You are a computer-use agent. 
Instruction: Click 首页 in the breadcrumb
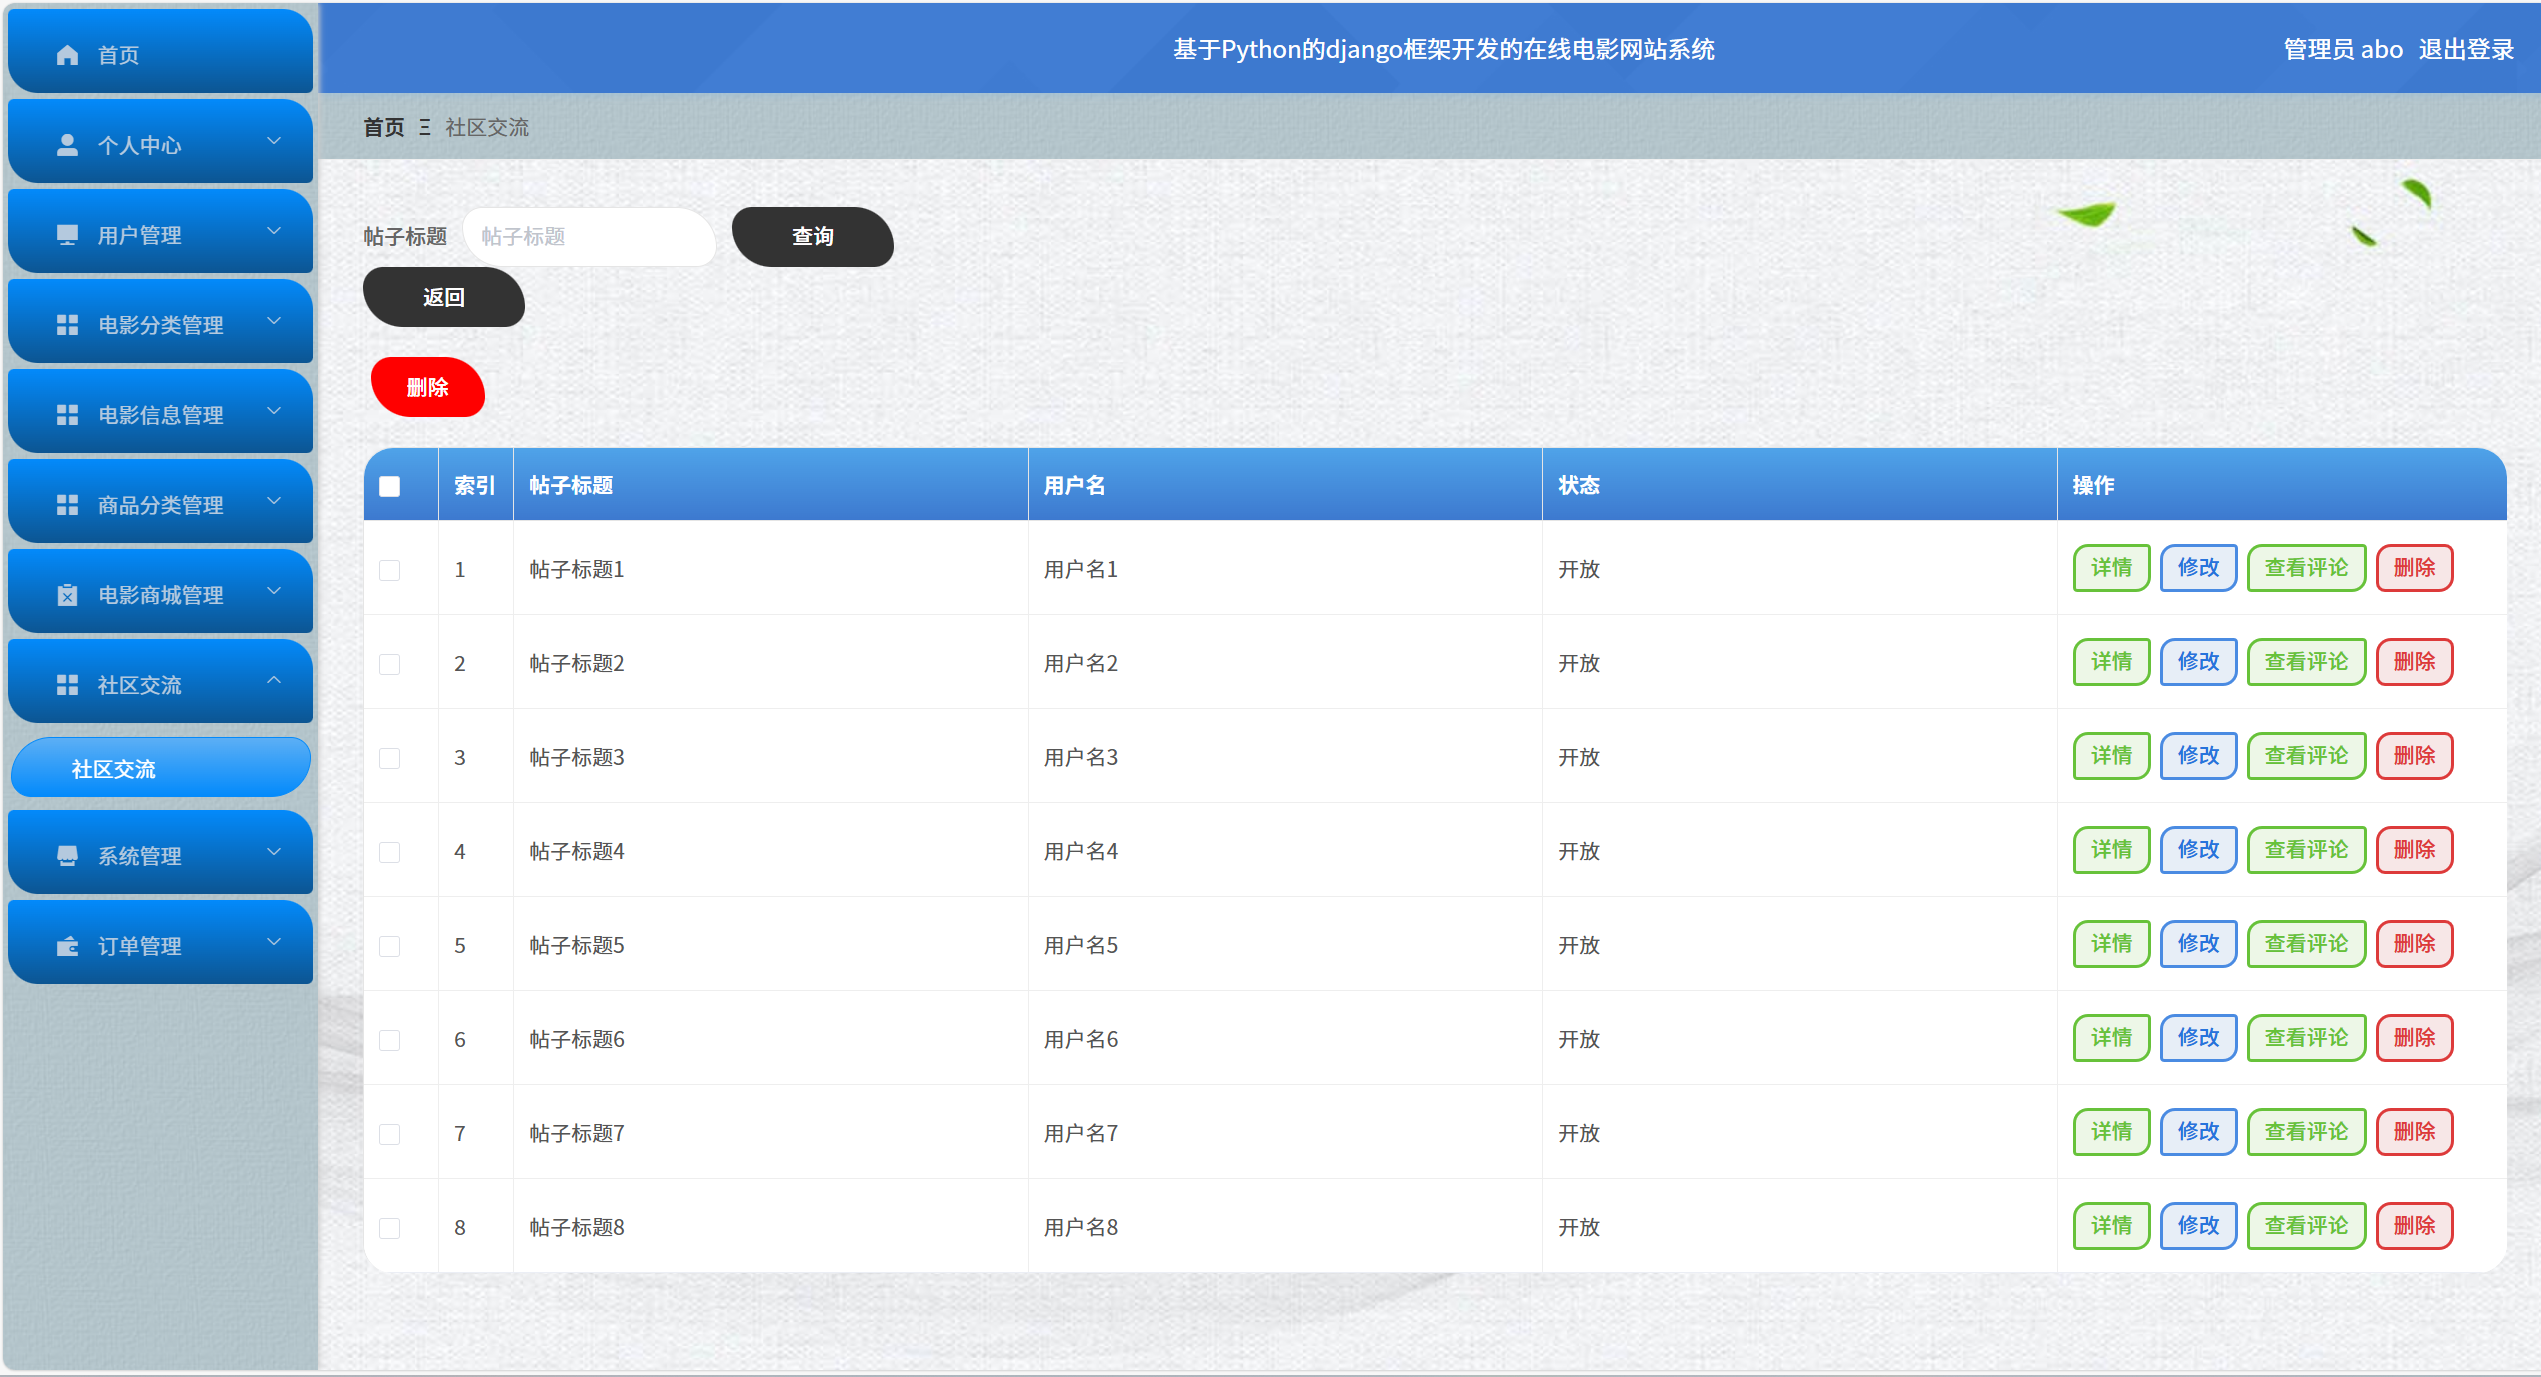383,127
